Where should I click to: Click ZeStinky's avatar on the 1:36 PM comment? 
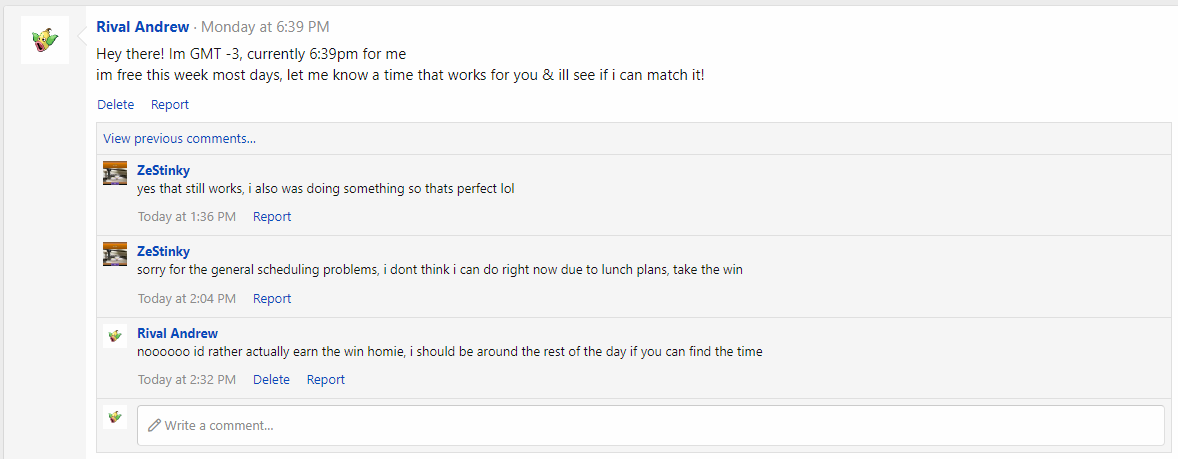tap(115, 173)
